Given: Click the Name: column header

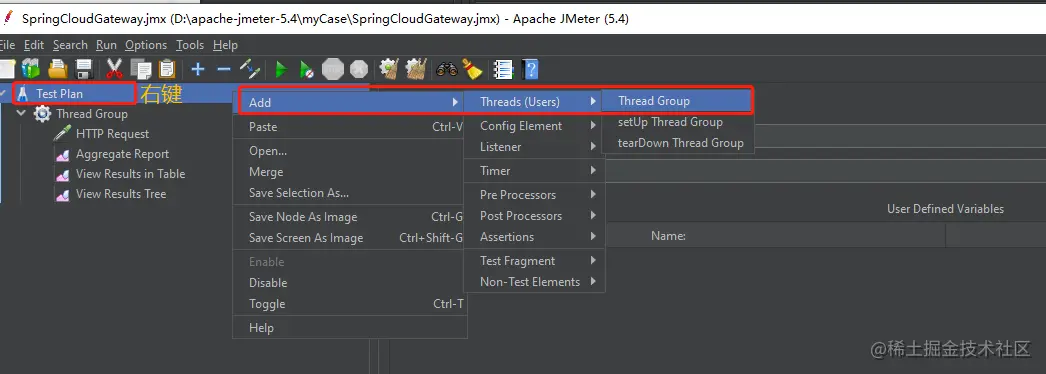Looking at the screenshot, I should [668, 236].
